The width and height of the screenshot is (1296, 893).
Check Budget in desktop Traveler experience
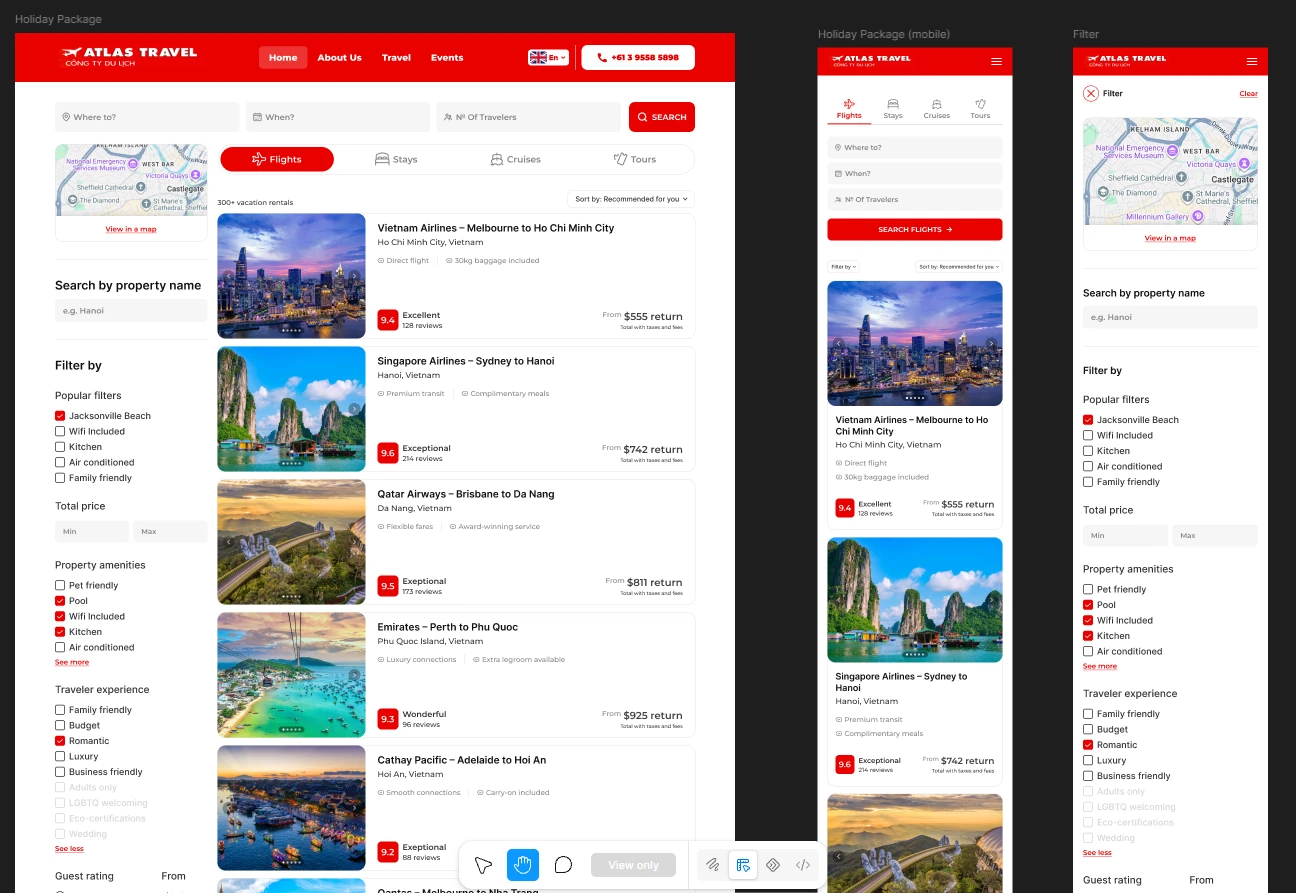click(x=60, y=726)
